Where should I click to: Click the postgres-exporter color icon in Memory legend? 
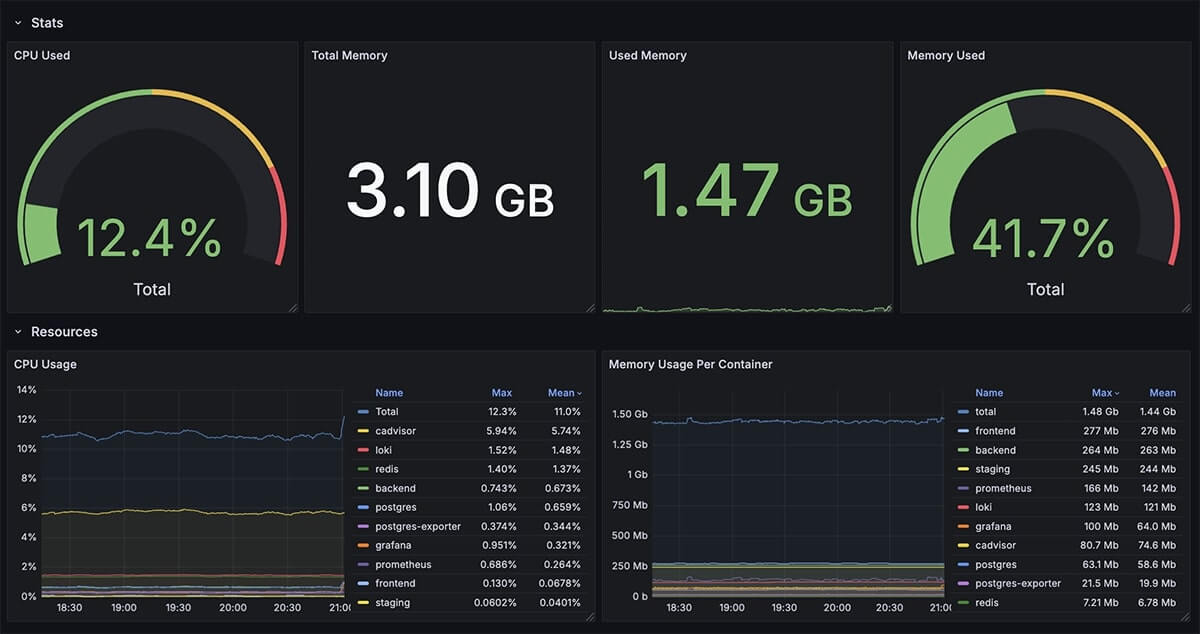[x=962, y=583]
